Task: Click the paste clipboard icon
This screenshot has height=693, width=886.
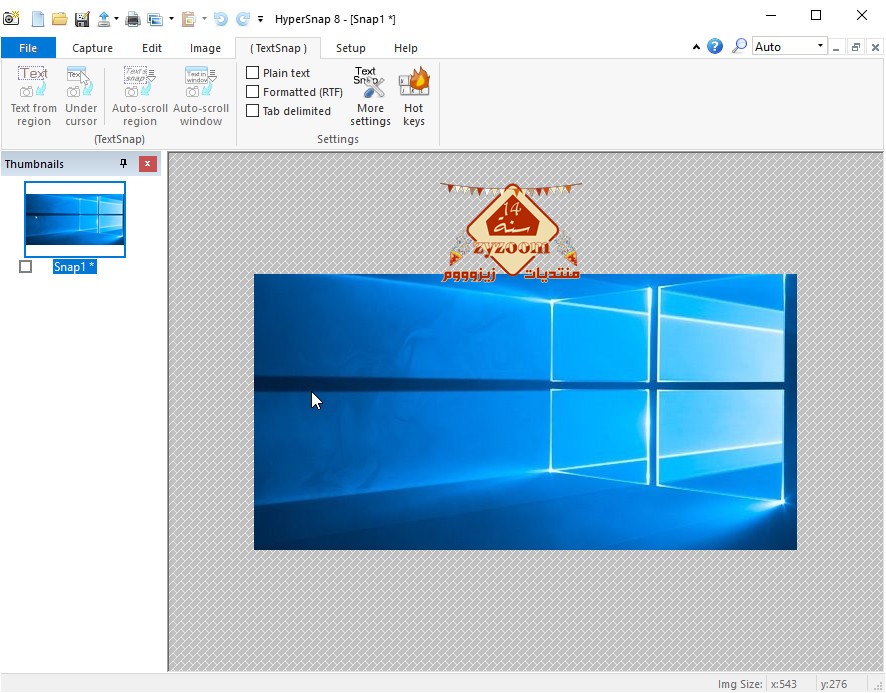Action: tap(188, 19)
